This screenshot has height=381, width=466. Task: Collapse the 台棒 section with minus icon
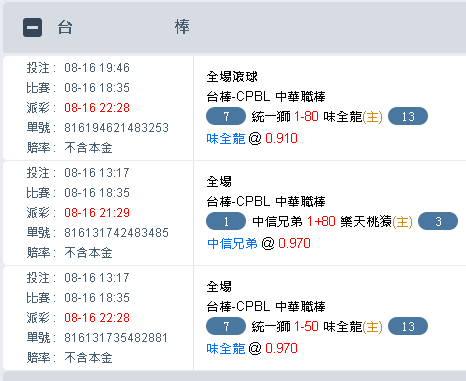32,27
